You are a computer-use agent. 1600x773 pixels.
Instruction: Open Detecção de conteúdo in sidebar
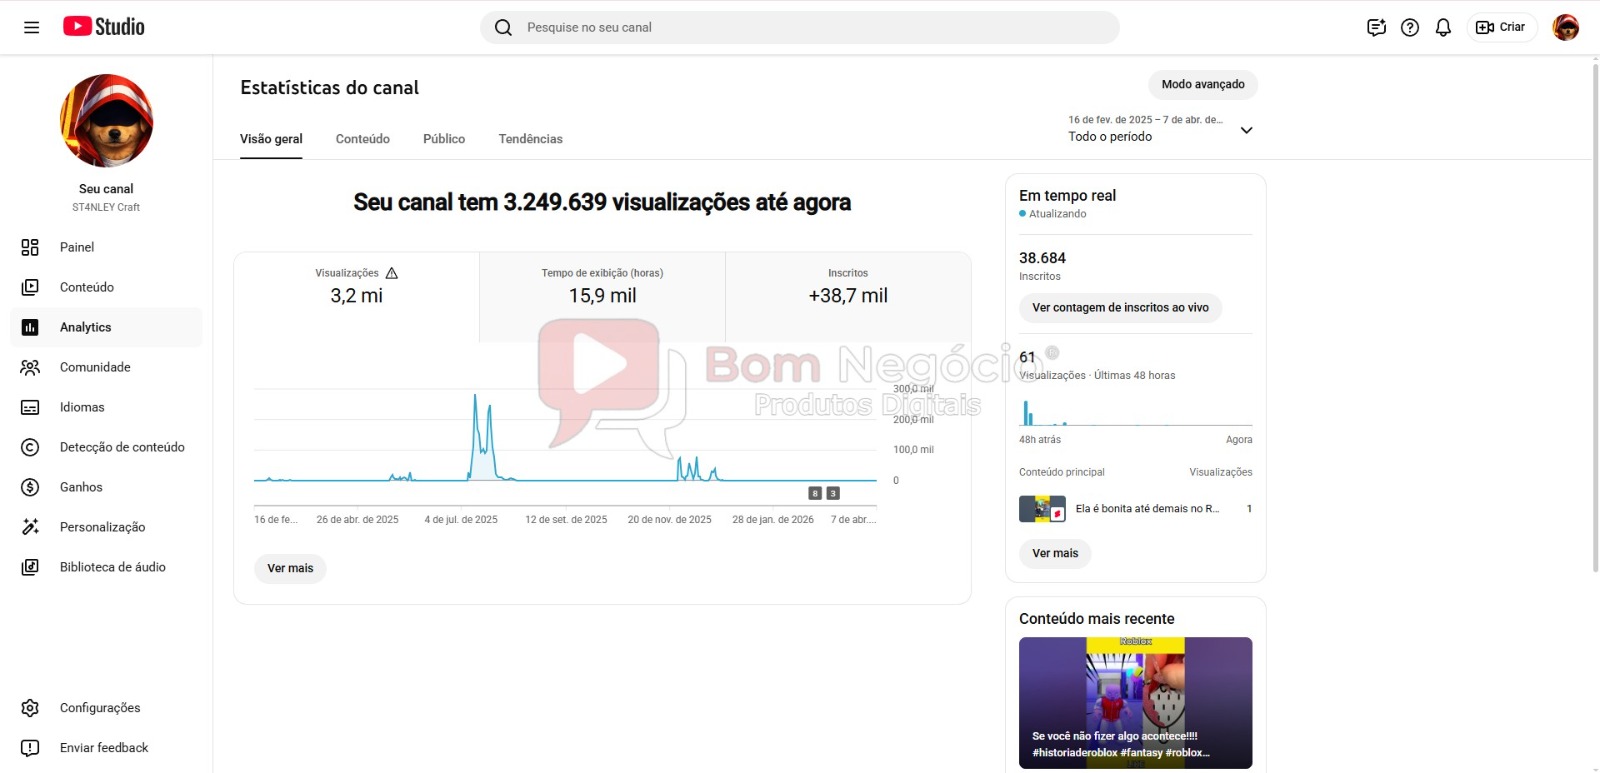[x=121, y=447]
